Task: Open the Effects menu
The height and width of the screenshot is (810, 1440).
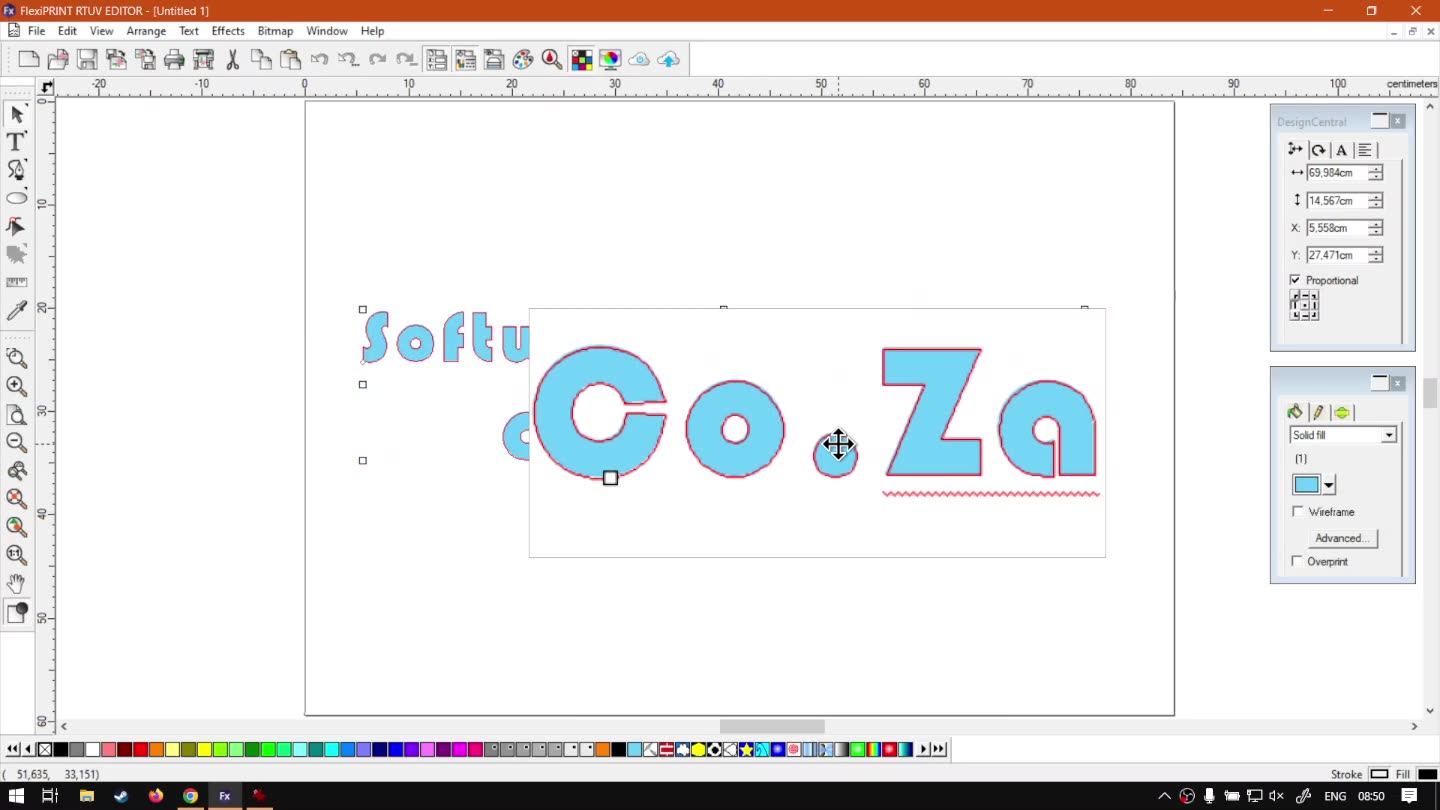Action: [x=228, y=31]
